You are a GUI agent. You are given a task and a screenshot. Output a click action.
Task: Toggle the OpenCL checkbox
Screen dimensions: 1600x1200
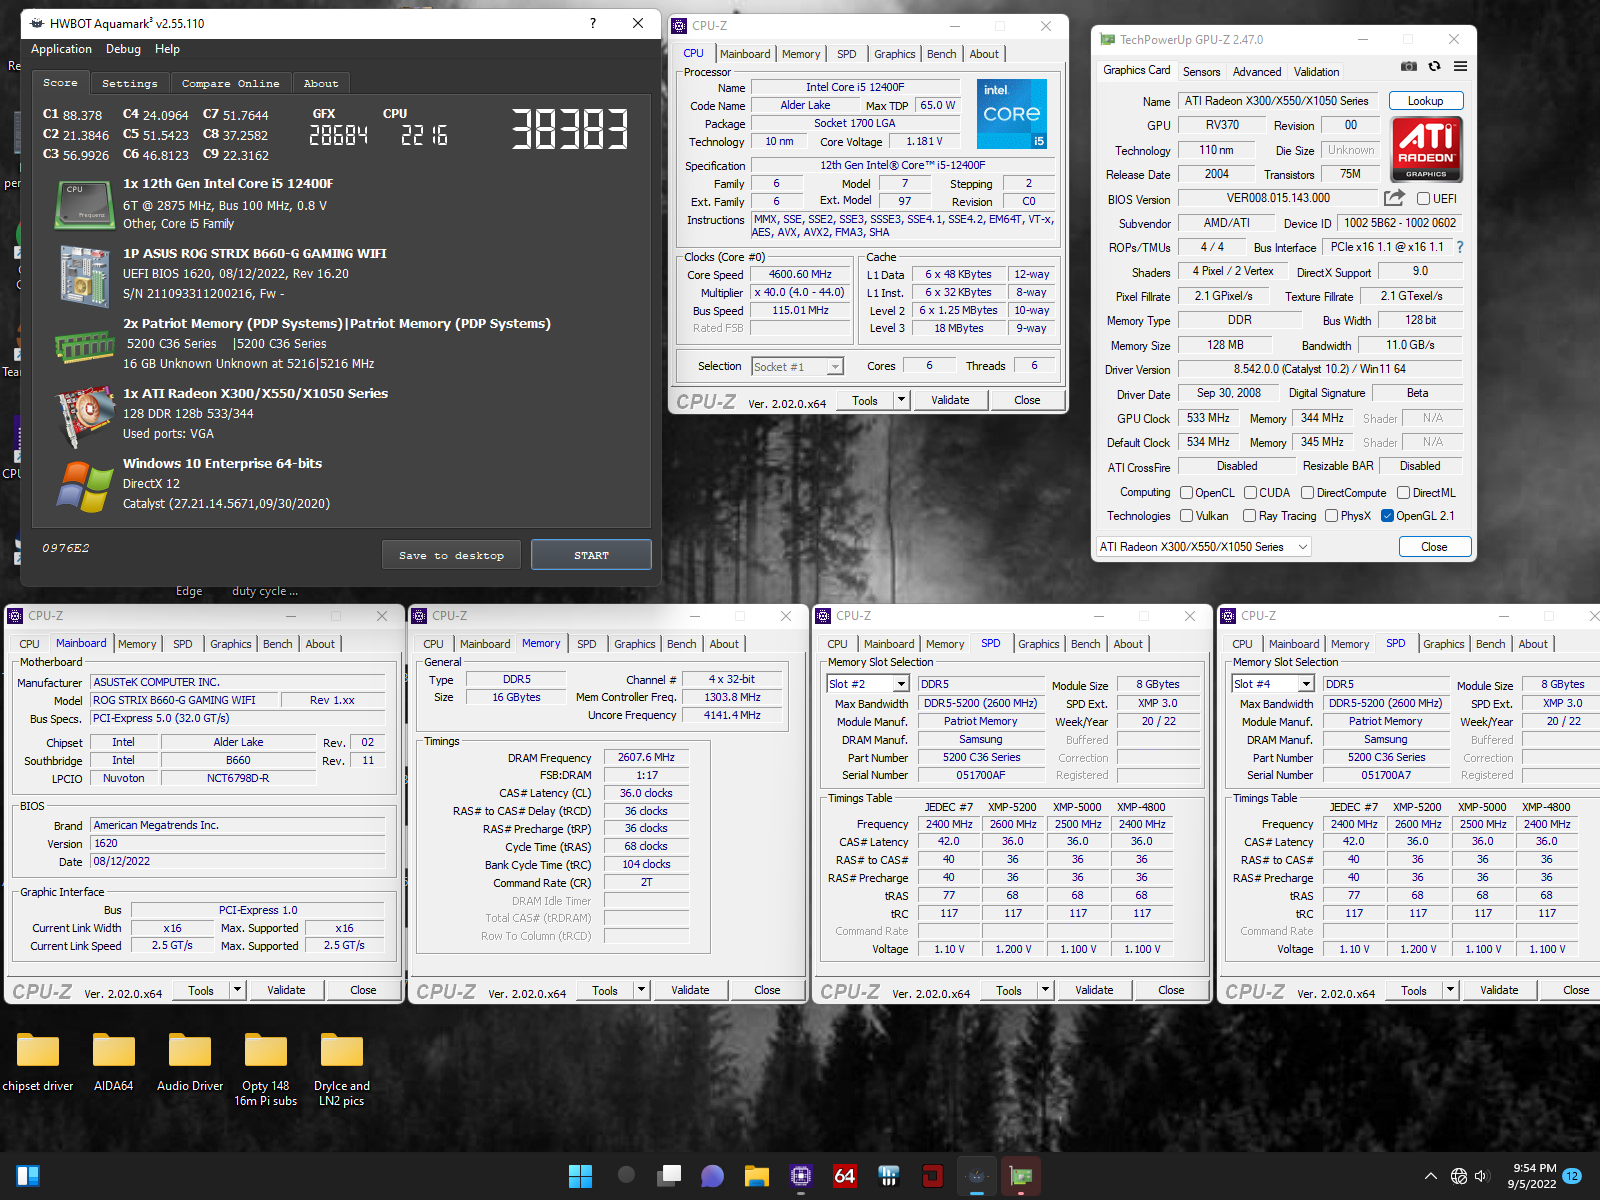[x=1186, y=493]
